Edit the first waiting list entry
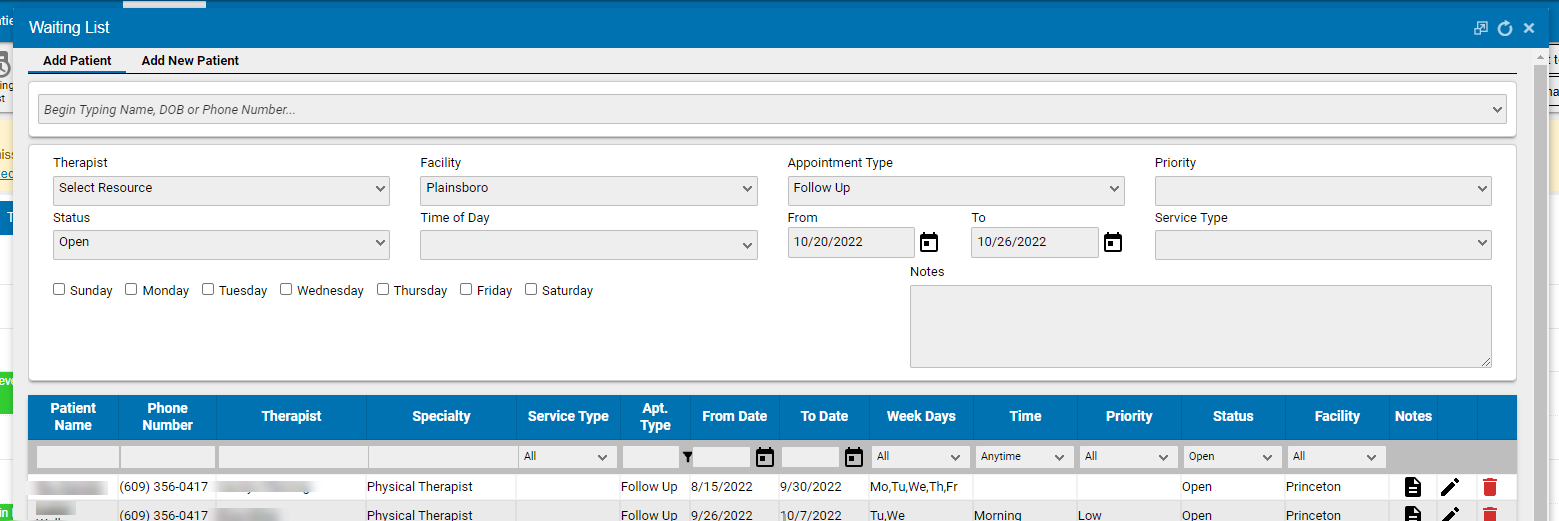The width and height of the screenshot is (1559, 521). (1450, 487)
